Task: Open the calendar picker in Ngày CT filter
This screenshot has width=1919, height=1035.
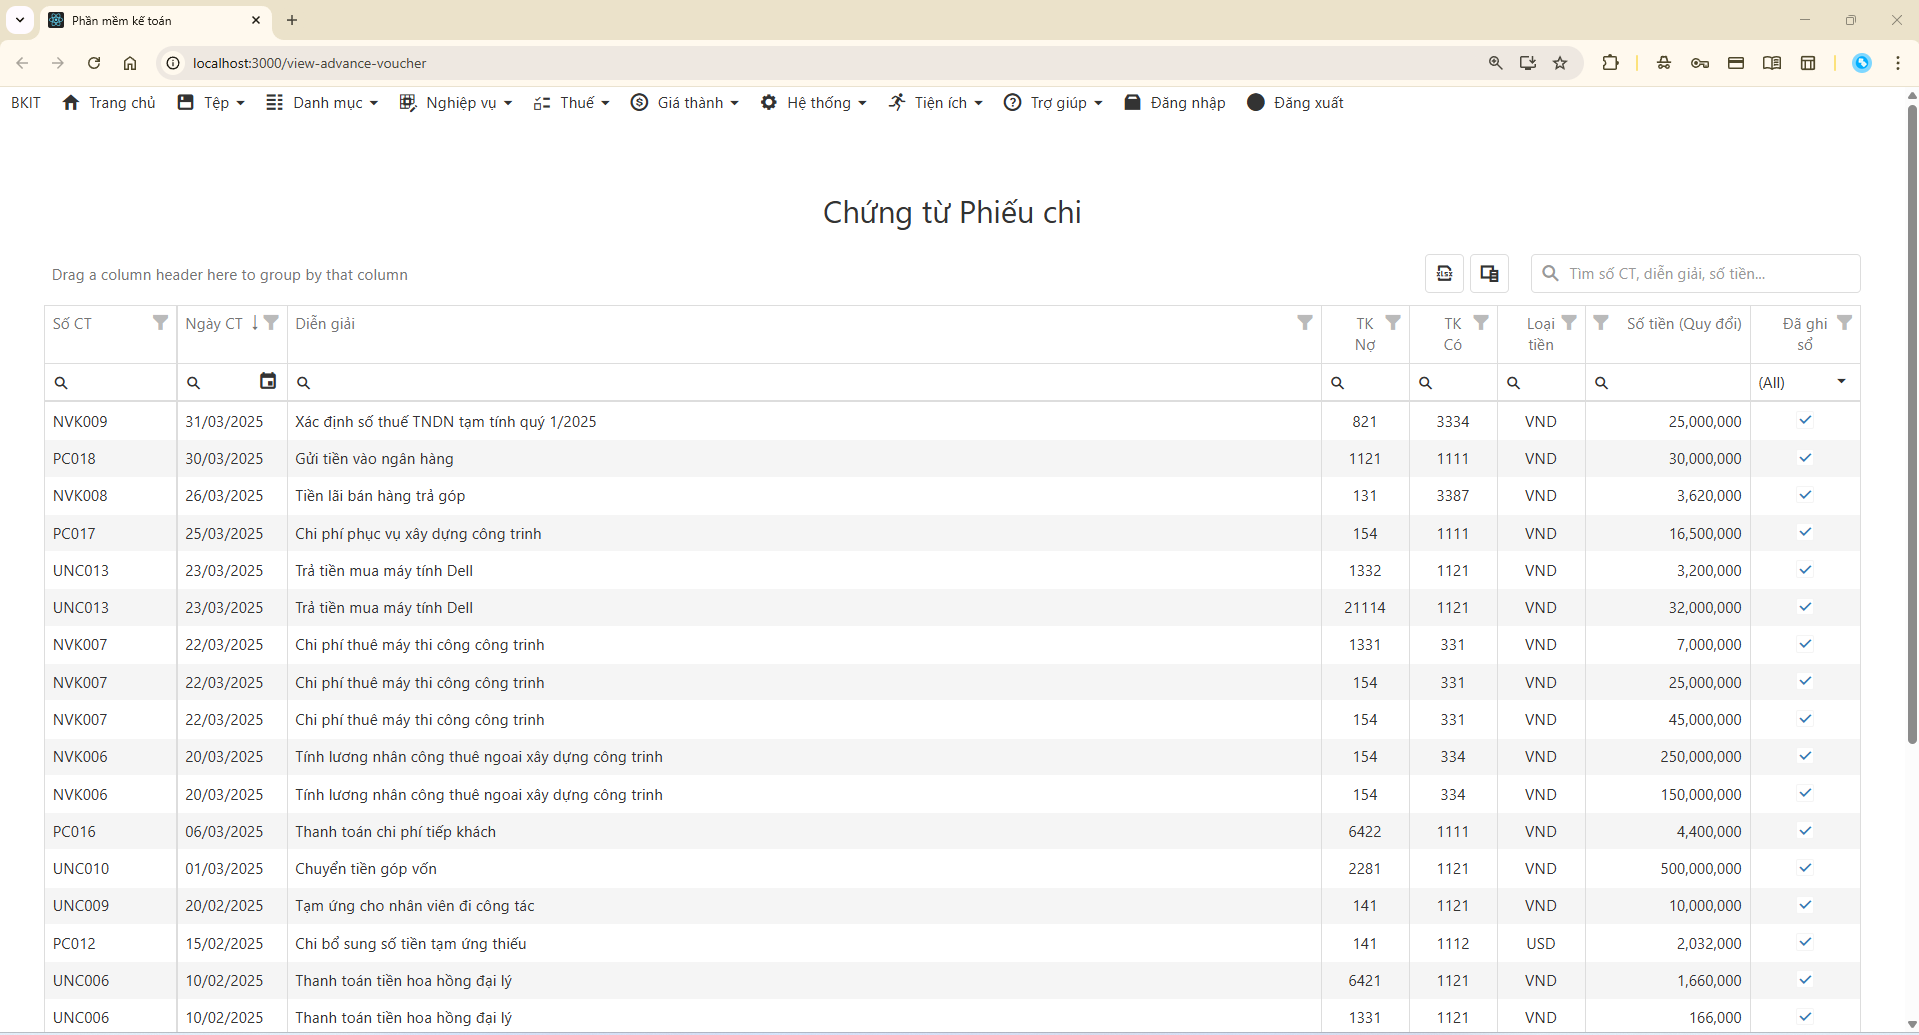Action: pos(267,381)
